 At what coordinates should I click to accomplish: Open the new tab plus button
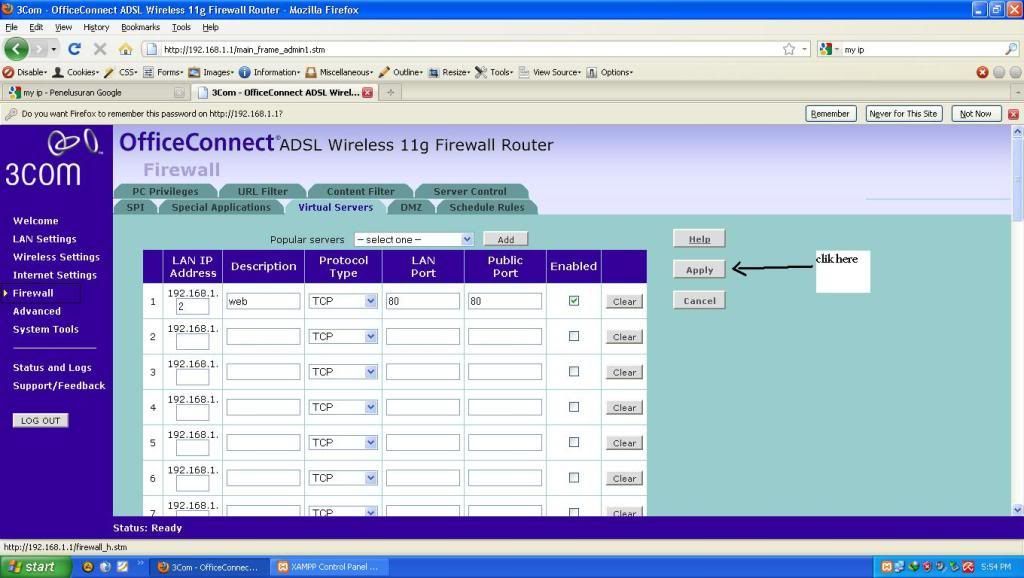click(x=390, y=93)
